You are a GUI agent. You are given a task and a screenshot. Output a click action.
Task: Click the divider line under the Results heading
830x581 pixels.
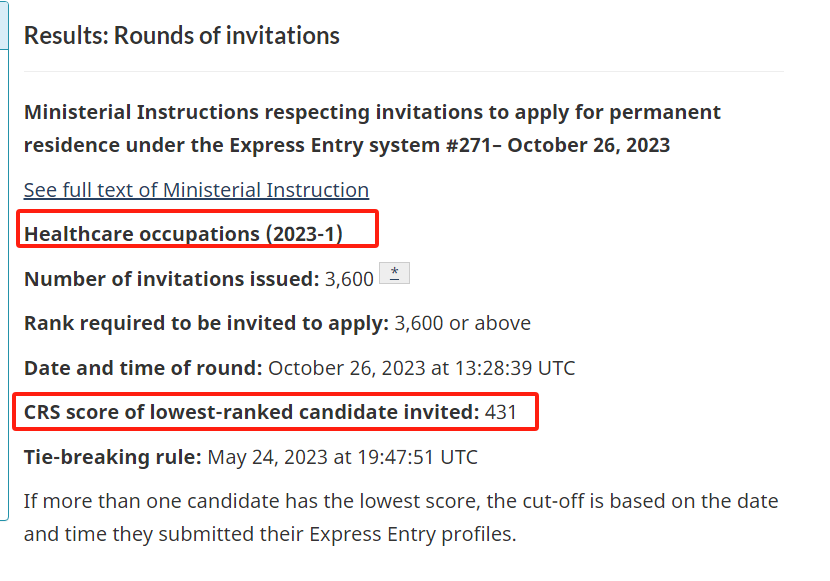(x=404, y=71)
